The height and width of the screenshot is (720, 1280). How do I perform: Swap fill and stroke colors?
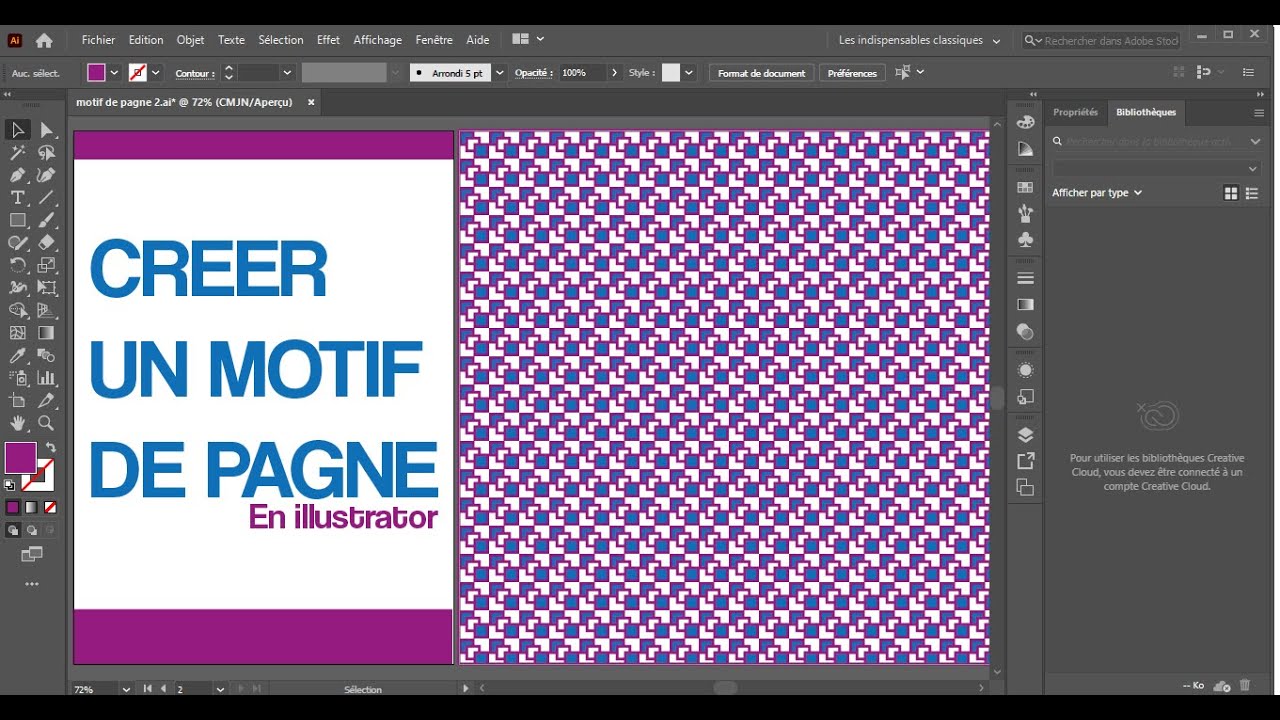point(50,448)
